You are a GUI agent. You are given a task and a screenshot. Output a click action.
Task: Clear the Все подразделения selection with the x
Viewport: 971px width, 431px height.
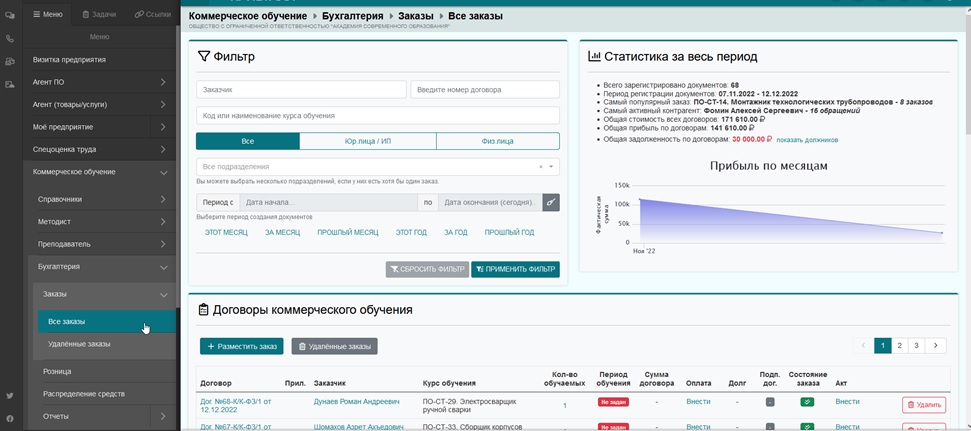click(541, 167)
